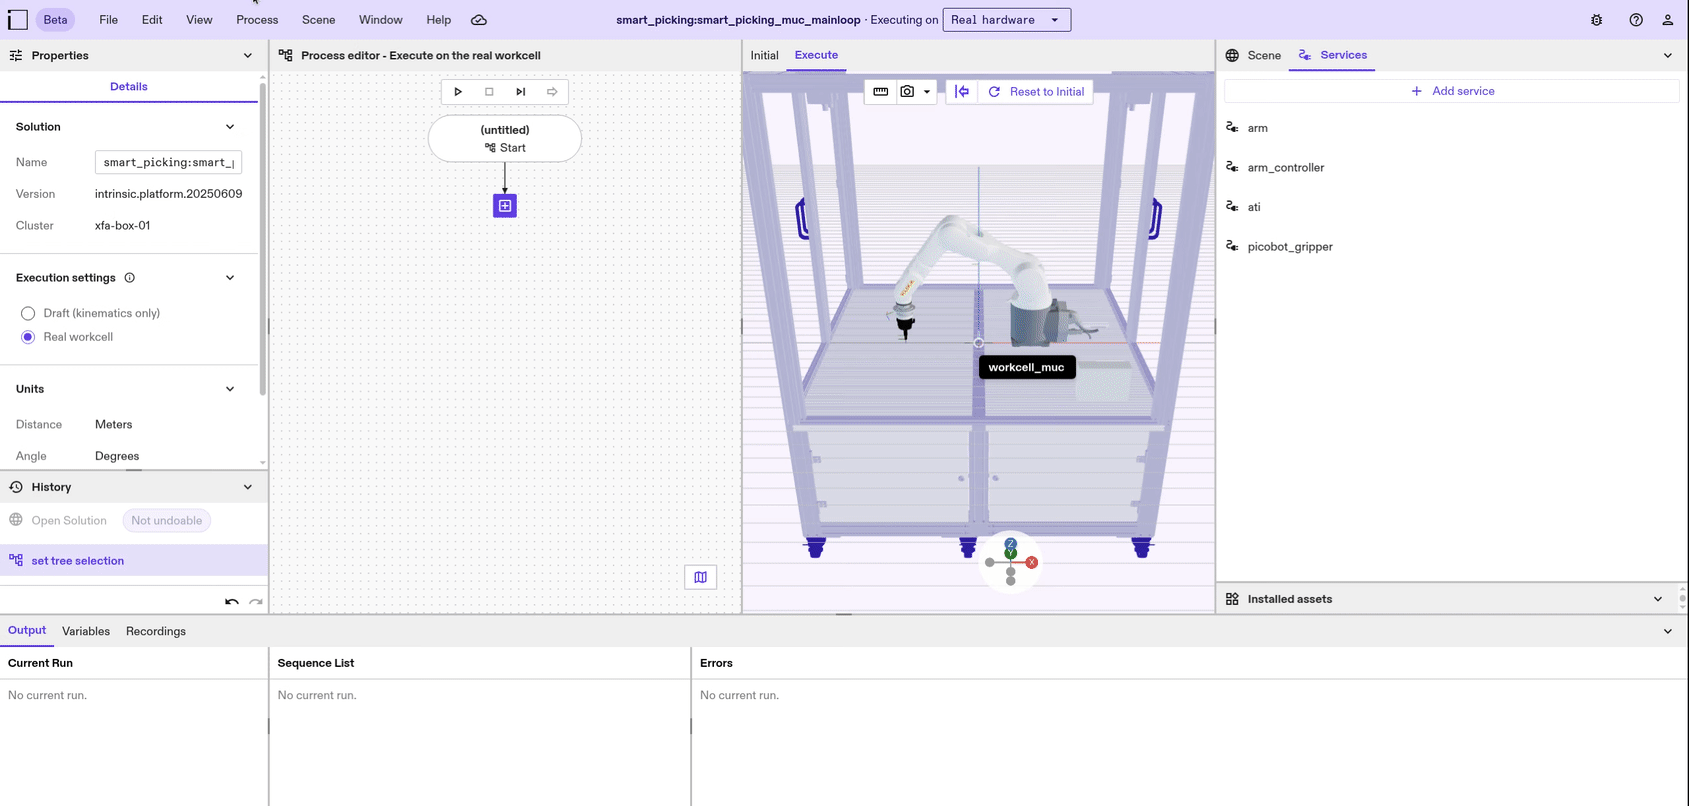
Task: Click the Start node in process editor
Action: coord(505,138)
